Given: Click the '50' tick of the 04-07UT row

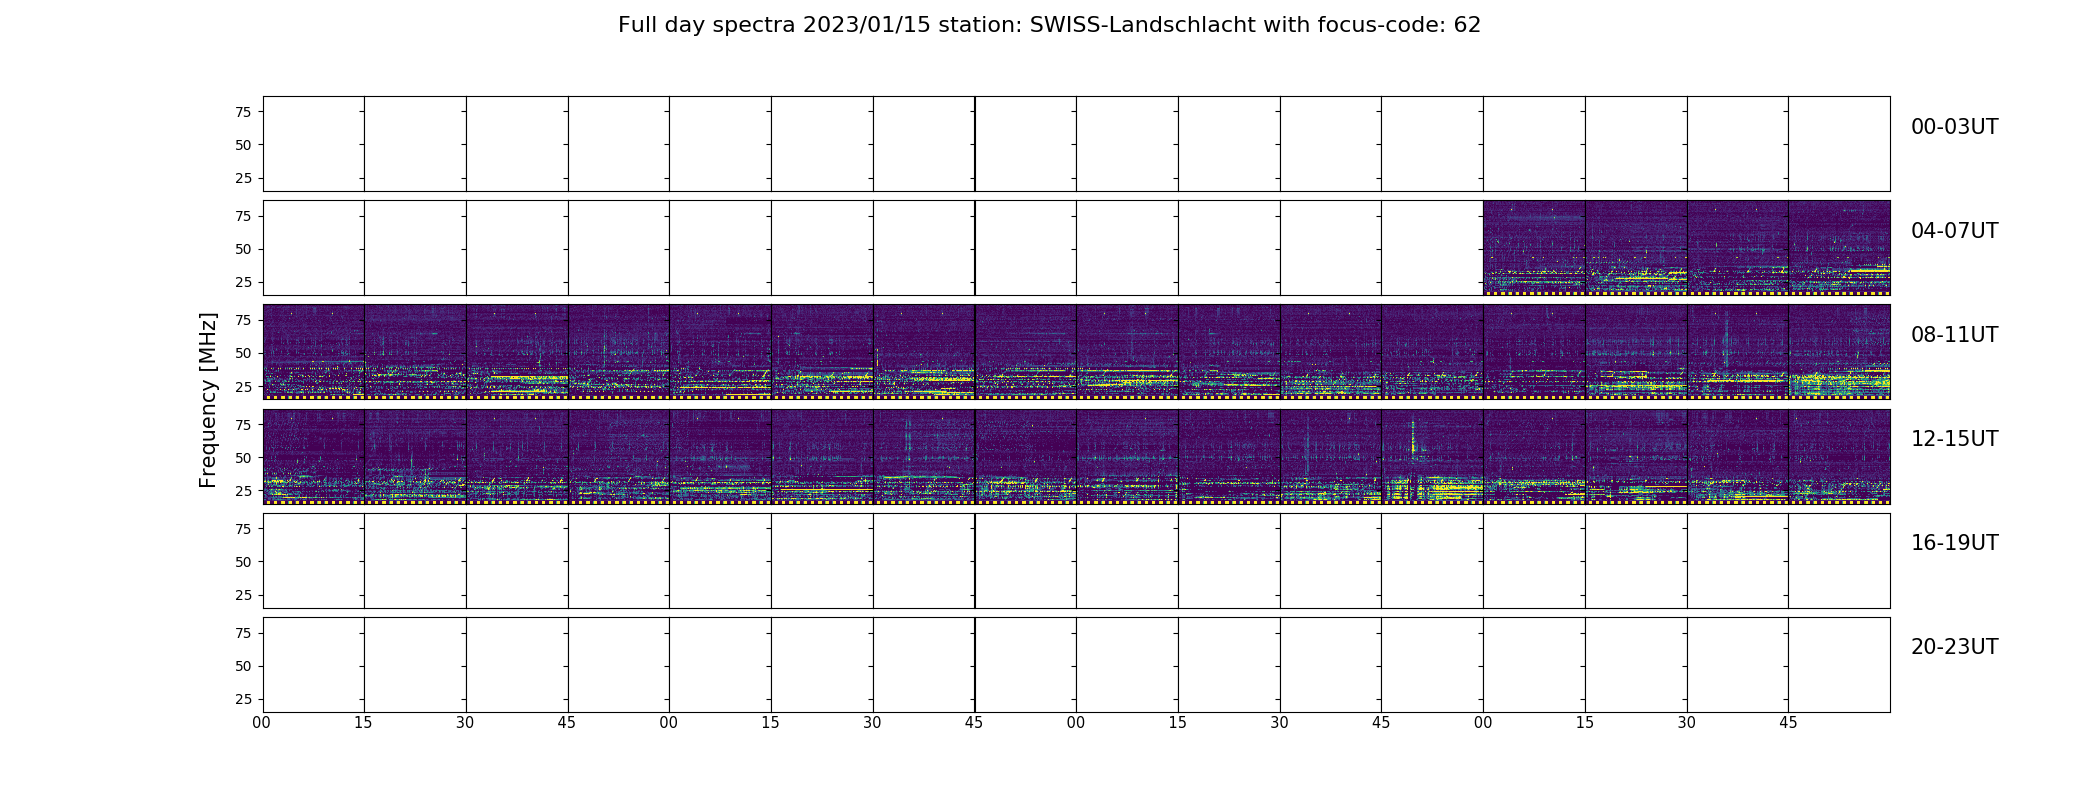Looking at the screenshot, I should click(243, 249).
